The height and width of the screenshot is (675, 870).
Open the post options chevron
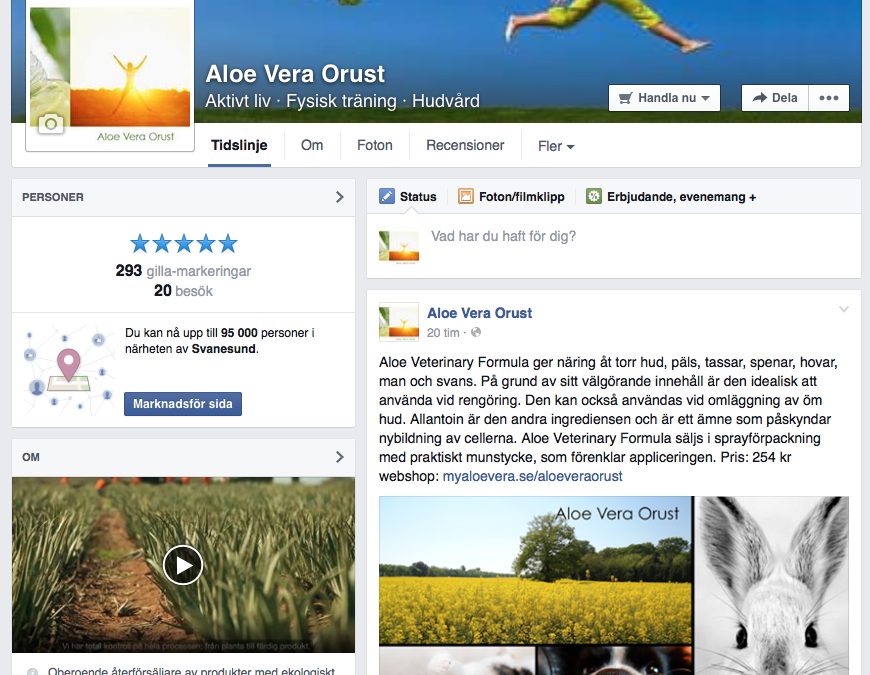pyautogui.click(x=844, y=309)
